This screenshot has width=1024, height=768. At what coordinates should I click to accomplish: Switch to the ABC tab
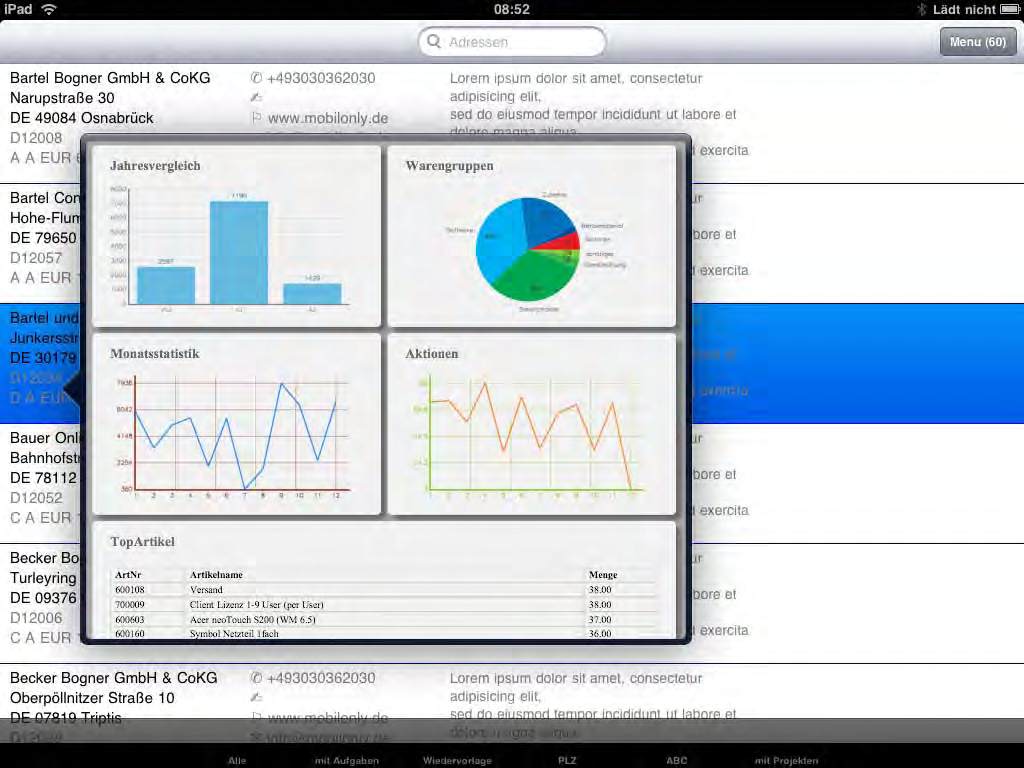[677, 761]
